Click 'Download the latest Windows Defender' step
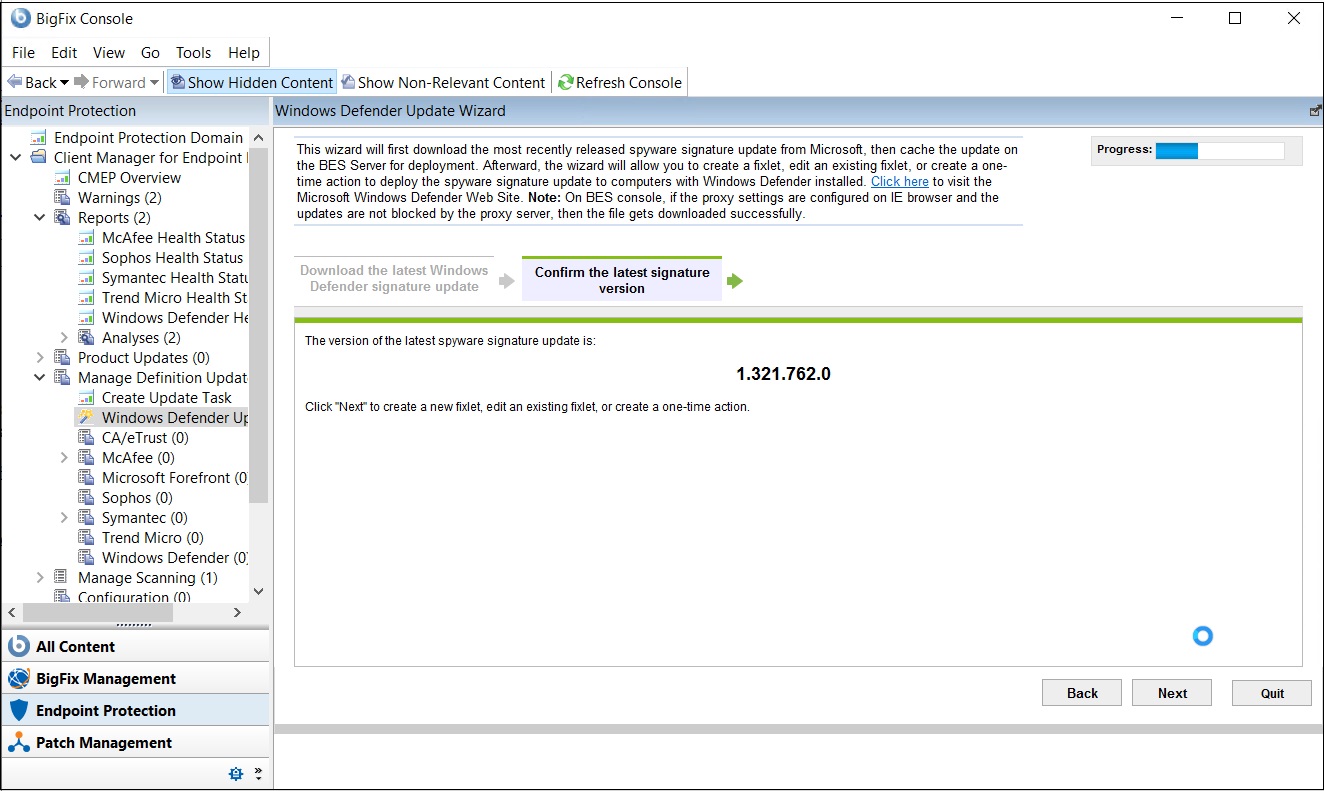Image resolution: width=1325 pixels, height=791 pixels. coord(394,278)
